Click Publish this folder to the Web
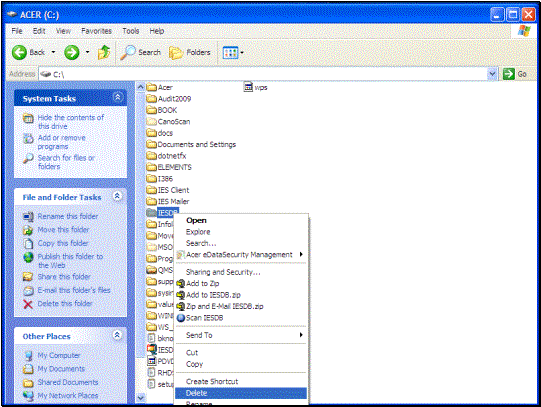 [70, 261]
